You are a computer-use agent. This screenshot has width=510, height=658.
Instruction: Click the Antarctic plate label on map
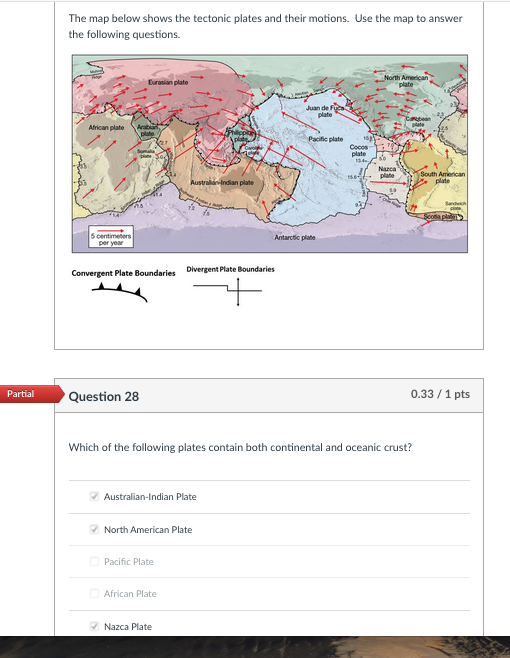click(x=295, y=238)
